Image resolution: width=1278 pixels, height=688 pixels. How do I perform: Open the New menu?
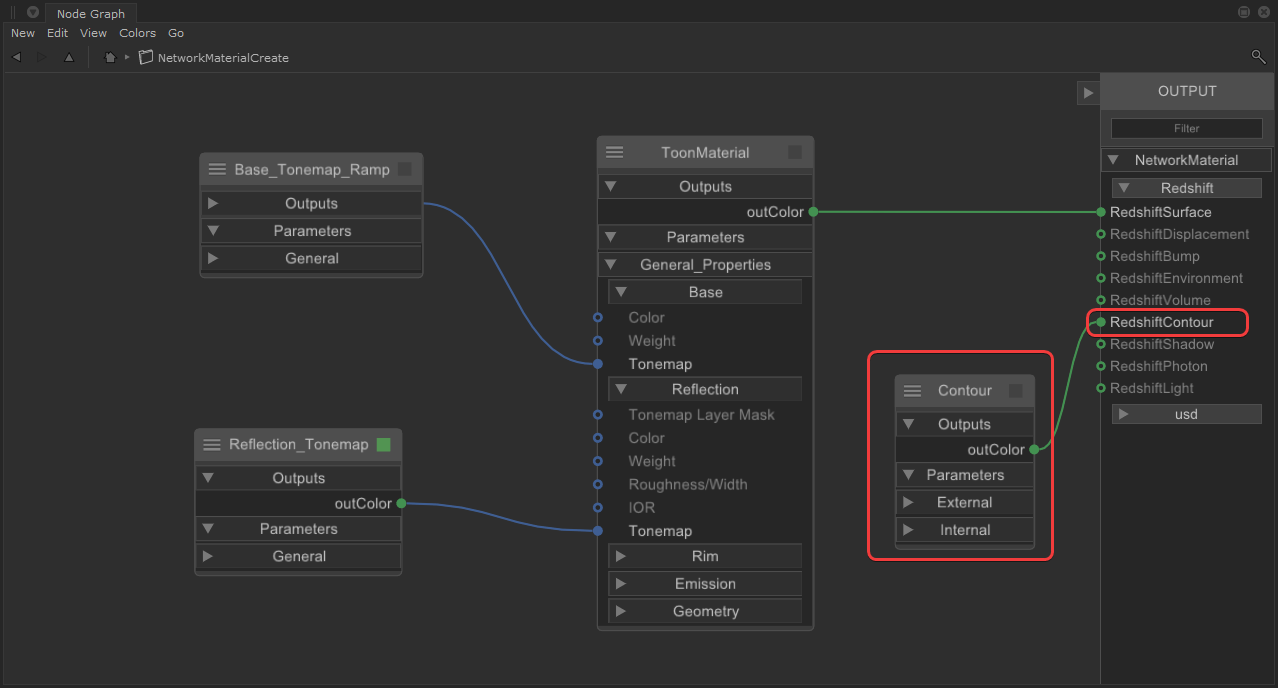click(23, 33)
